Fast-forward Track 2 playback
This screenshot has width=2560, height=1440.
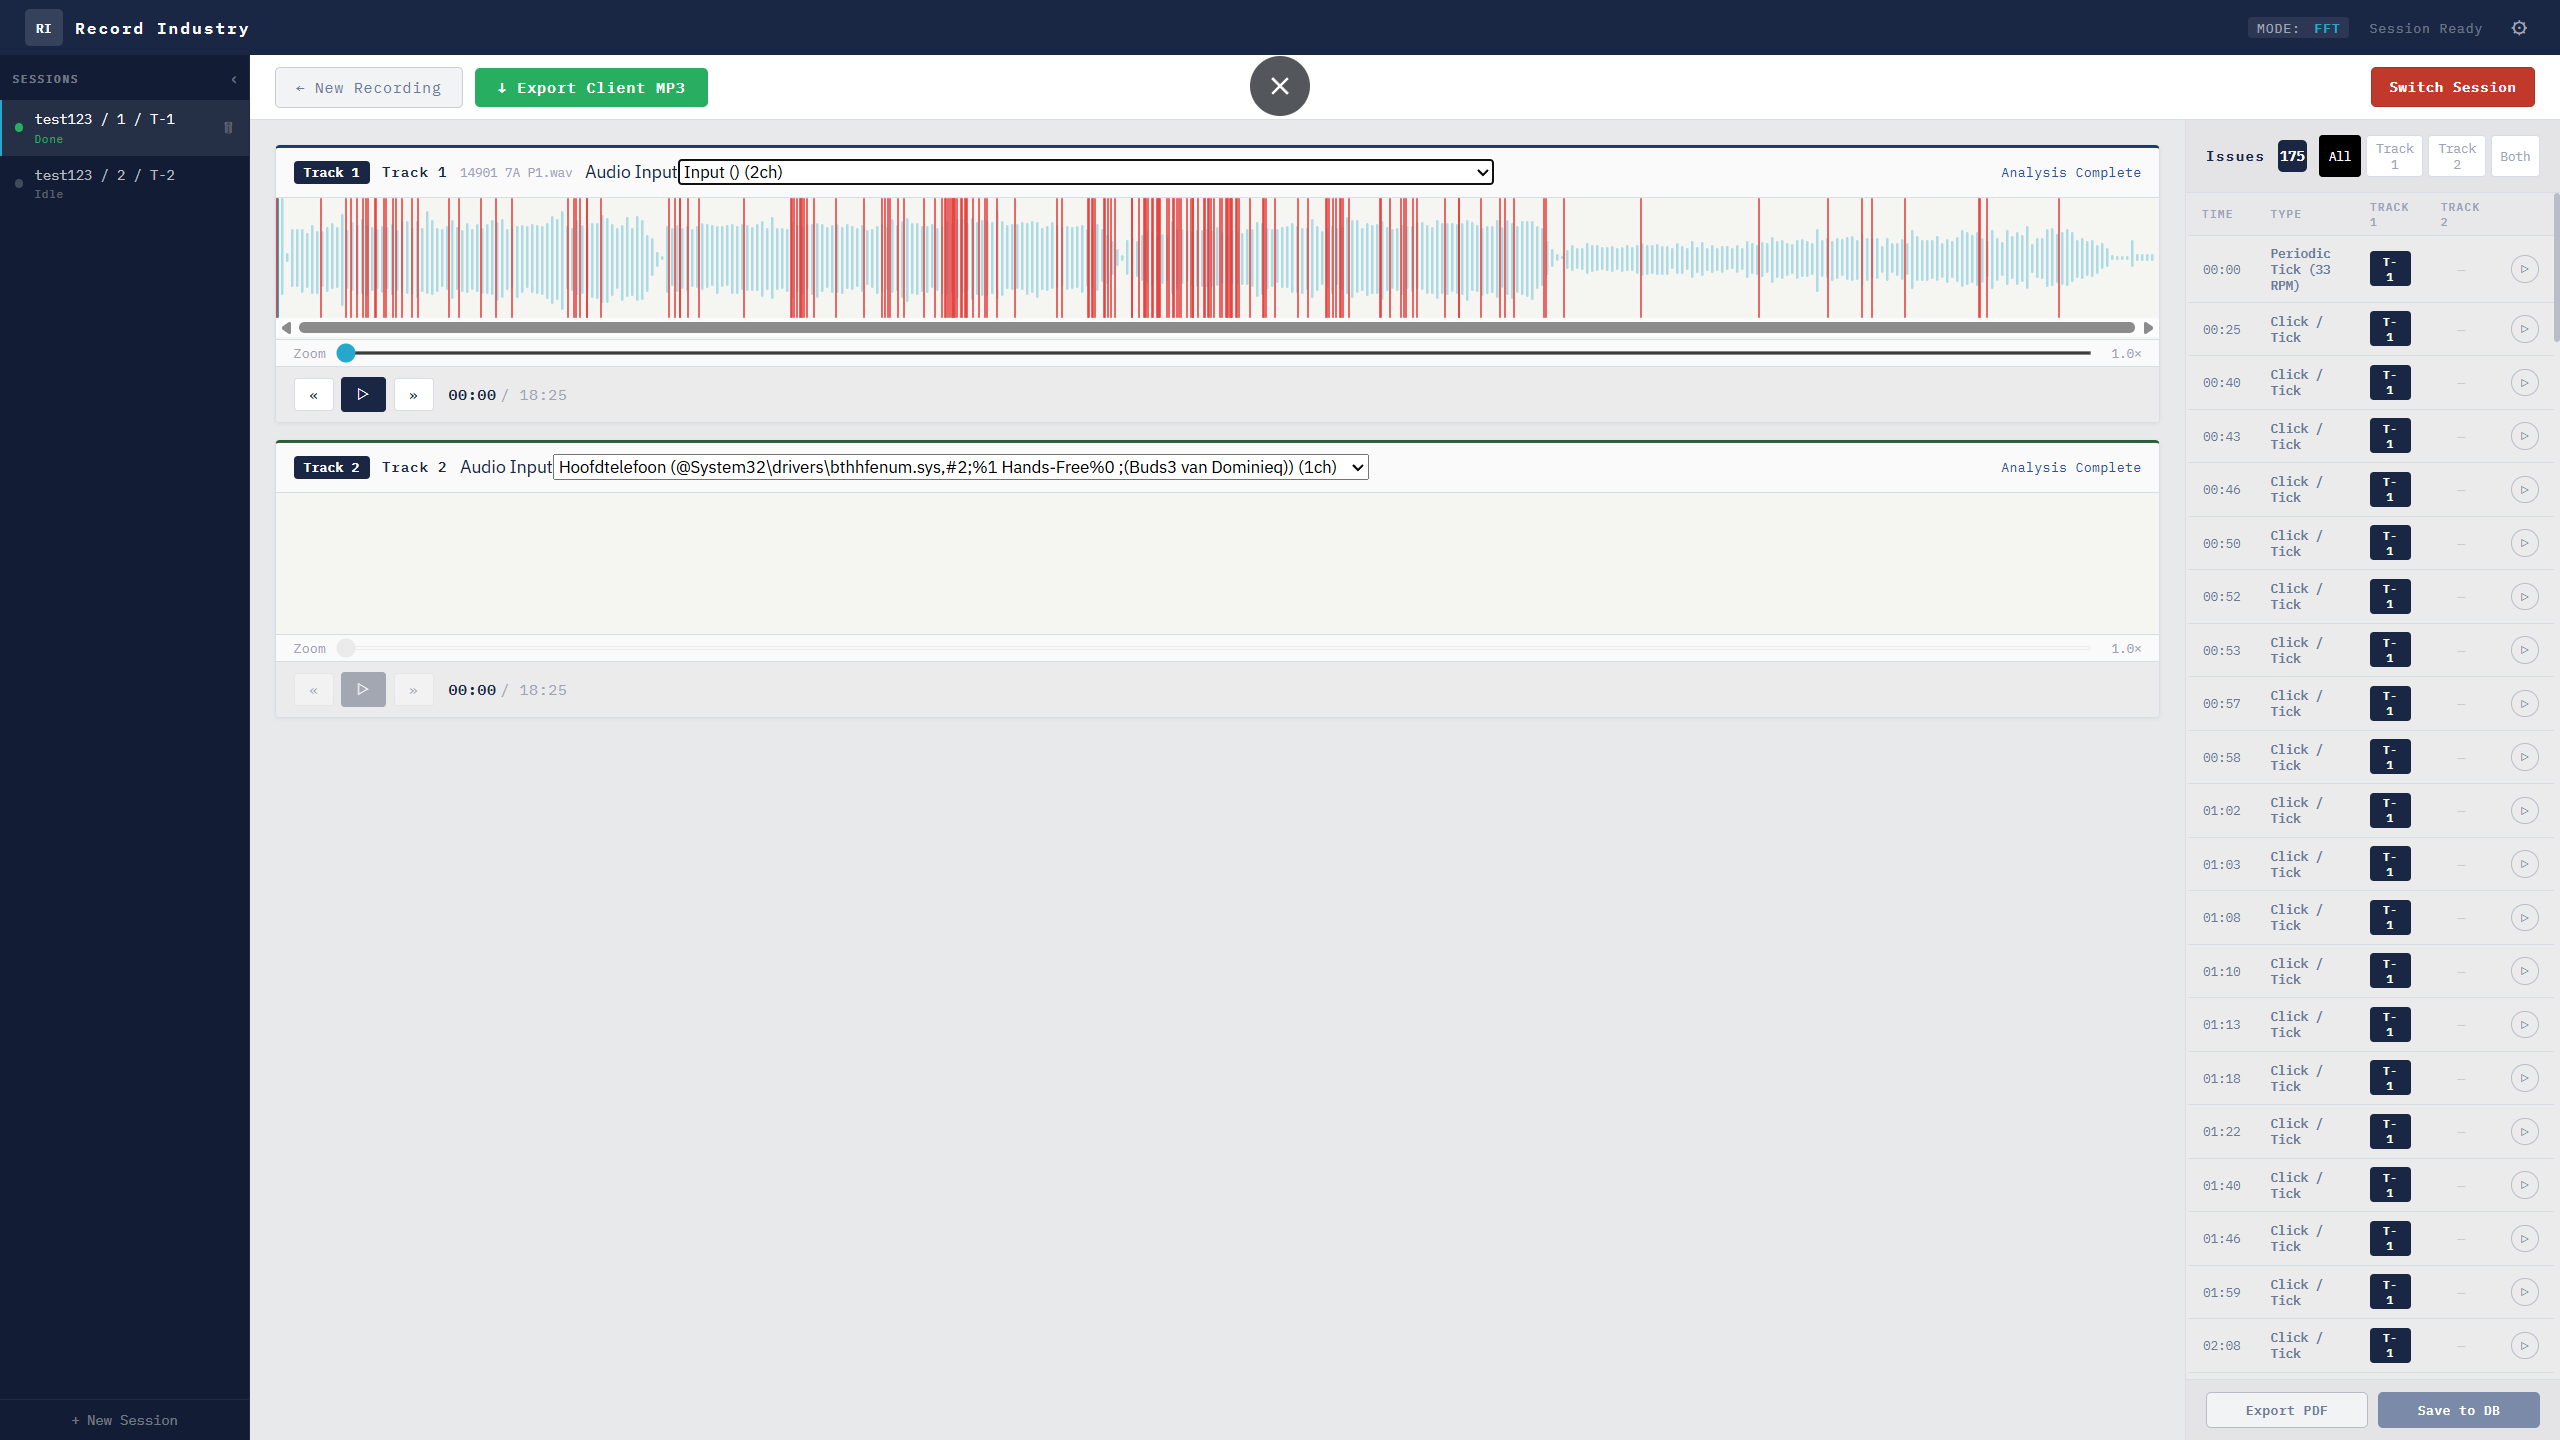click(x=413, y=690)
